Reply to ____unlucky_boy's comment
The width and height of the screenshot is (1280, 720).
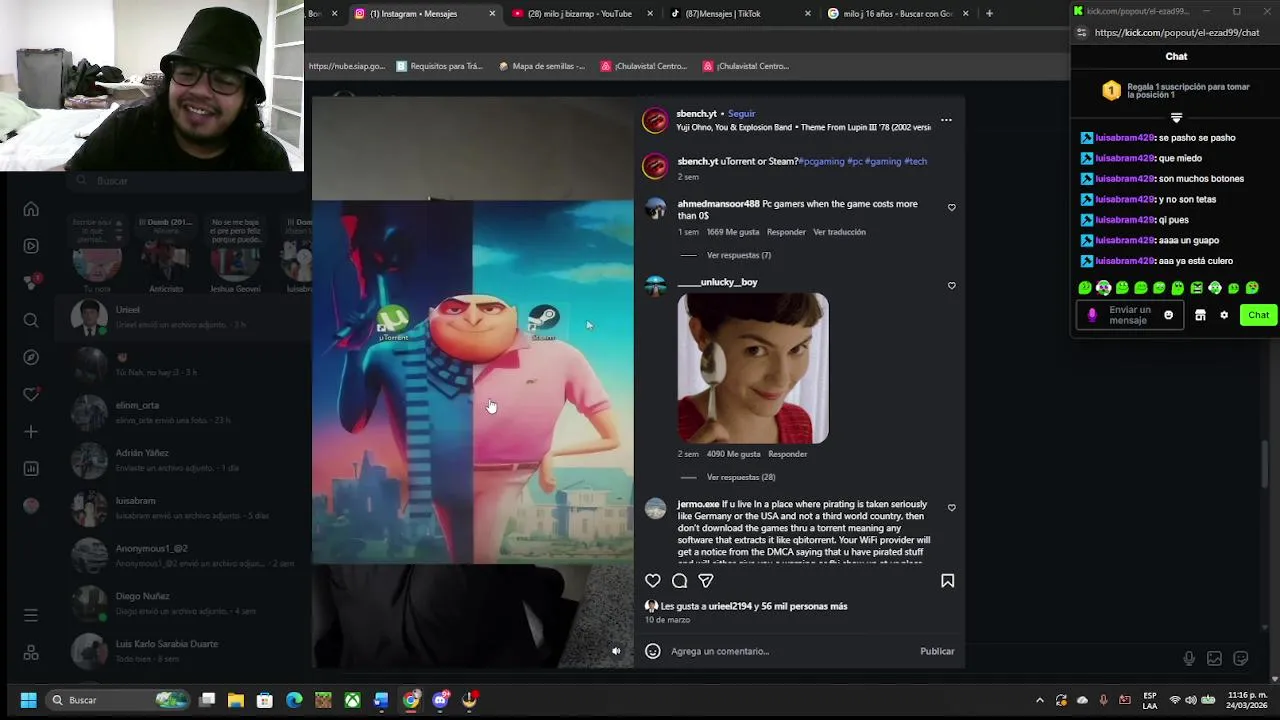[787, 454]
